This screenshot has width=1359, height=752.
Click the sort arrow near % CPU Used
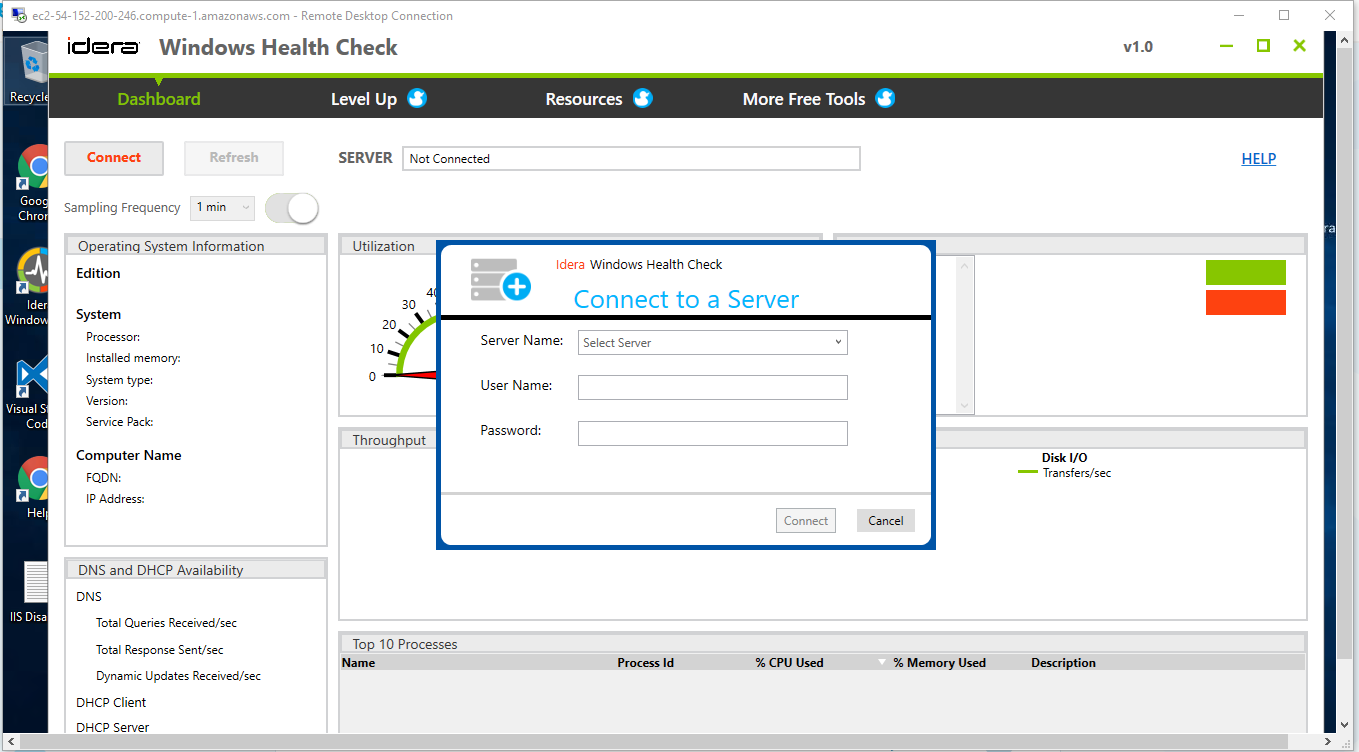[881, 663]
